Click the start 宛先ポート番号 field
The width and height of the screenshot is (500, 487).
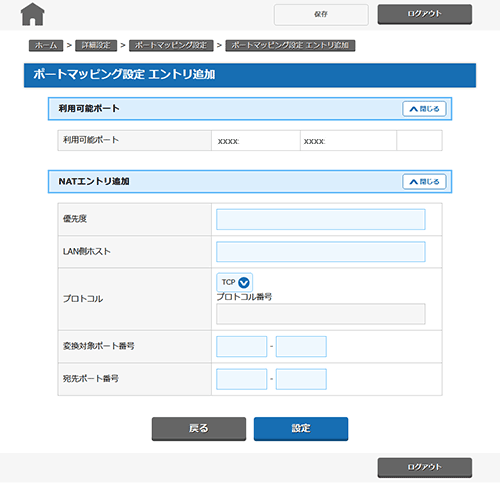pos(242,379)
